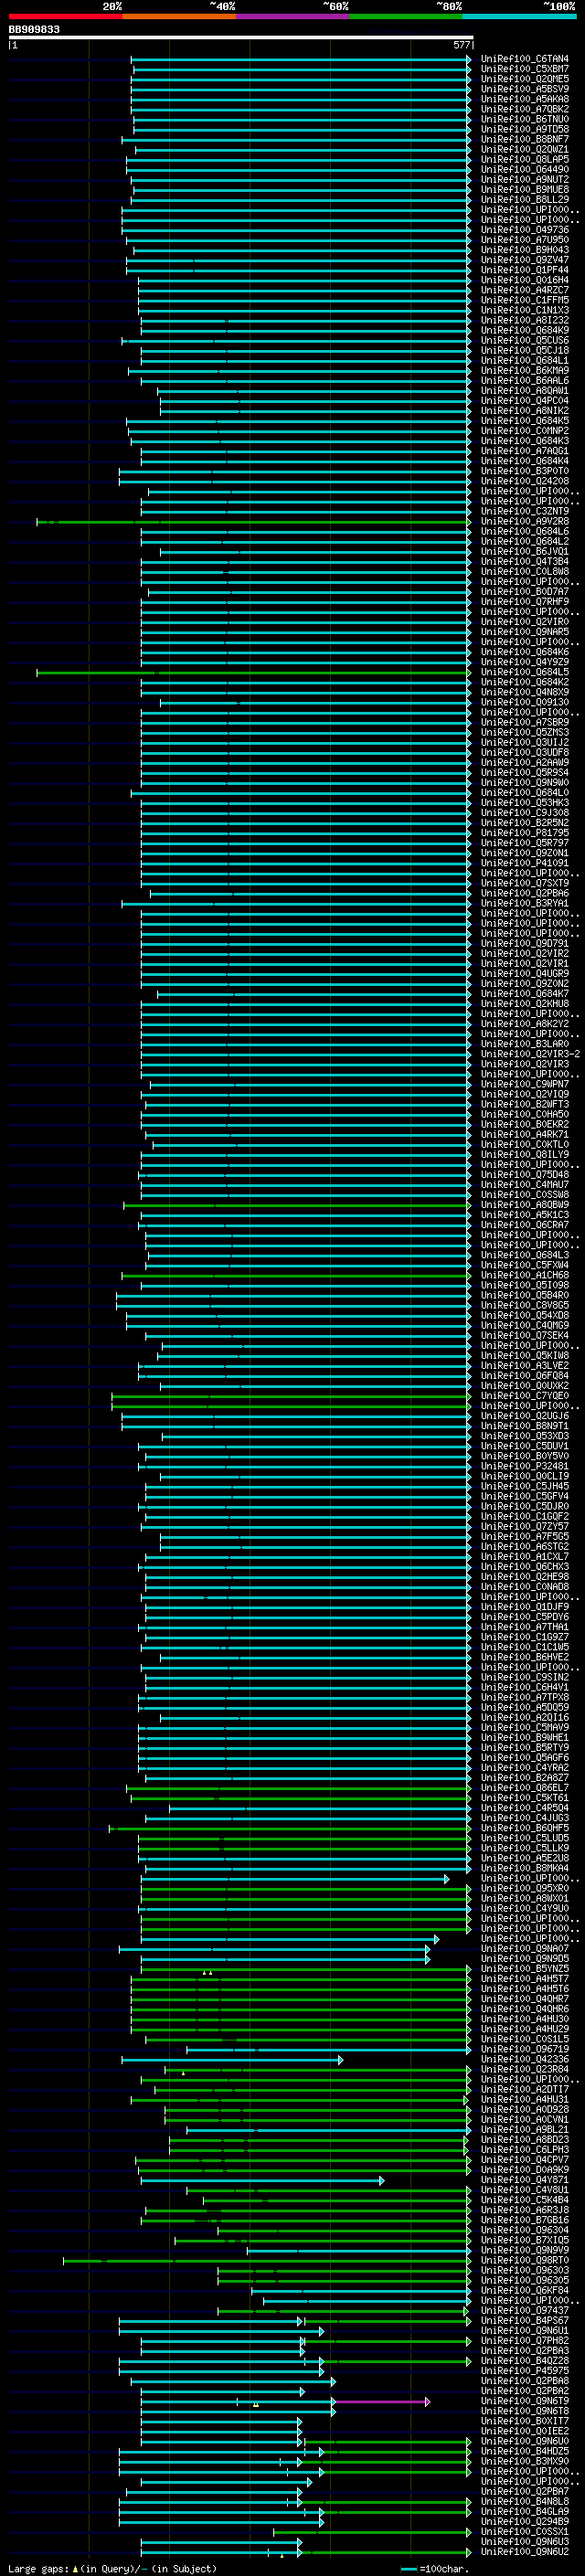Select the UniRef100_B5YNZ5 label

[x=525, y=1970]
